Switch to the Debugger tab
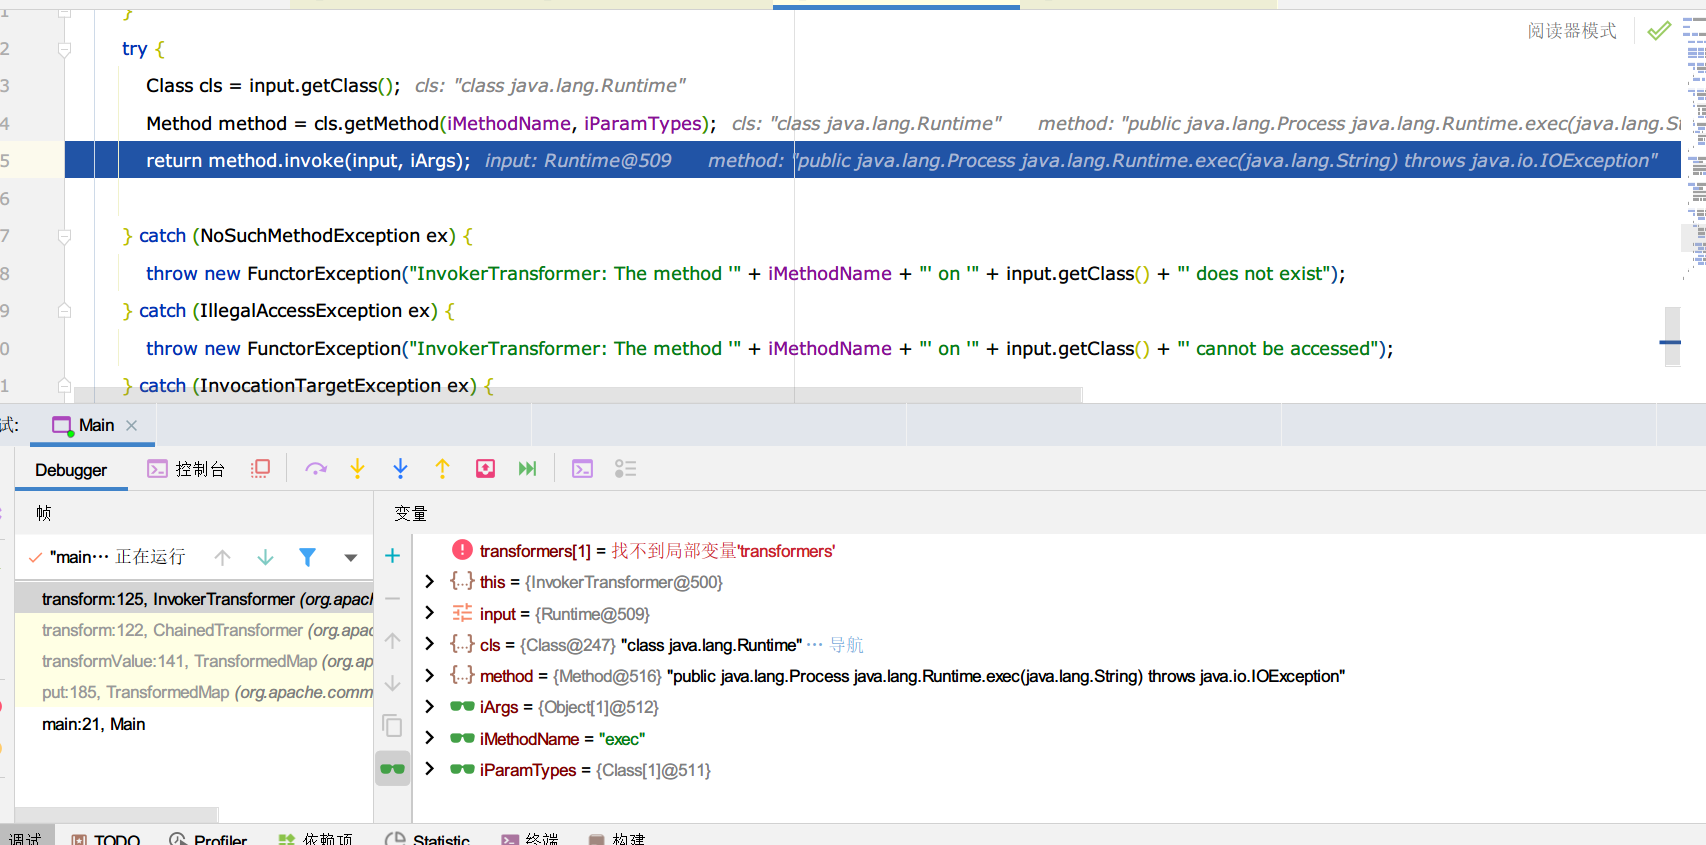This screenshot has height=845, width=1706. coord(71,470)
